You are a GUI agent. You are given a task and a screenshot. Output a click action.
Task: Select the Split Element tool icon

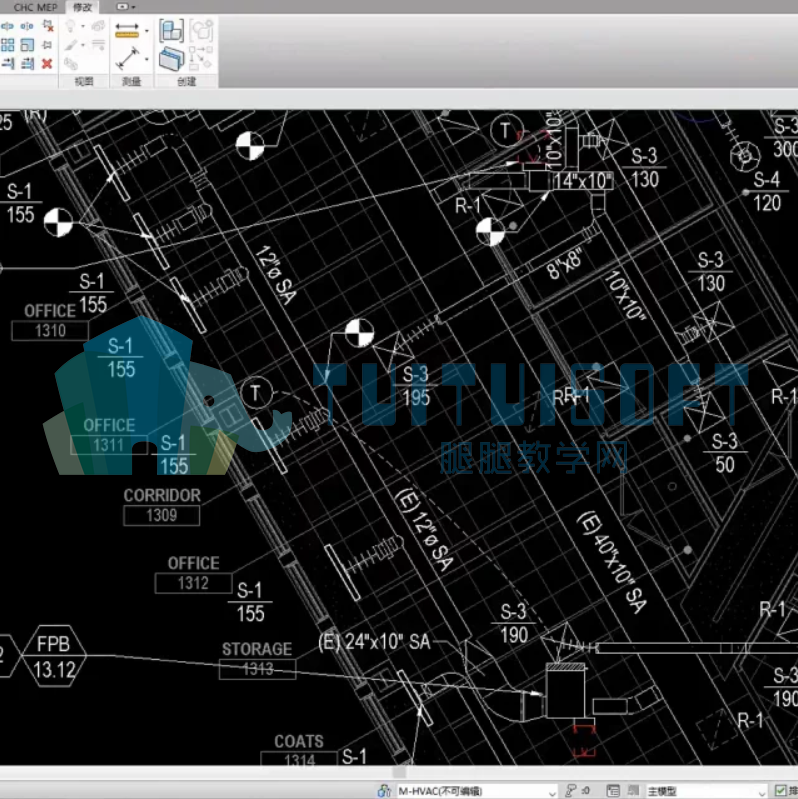tap(8, 26)
